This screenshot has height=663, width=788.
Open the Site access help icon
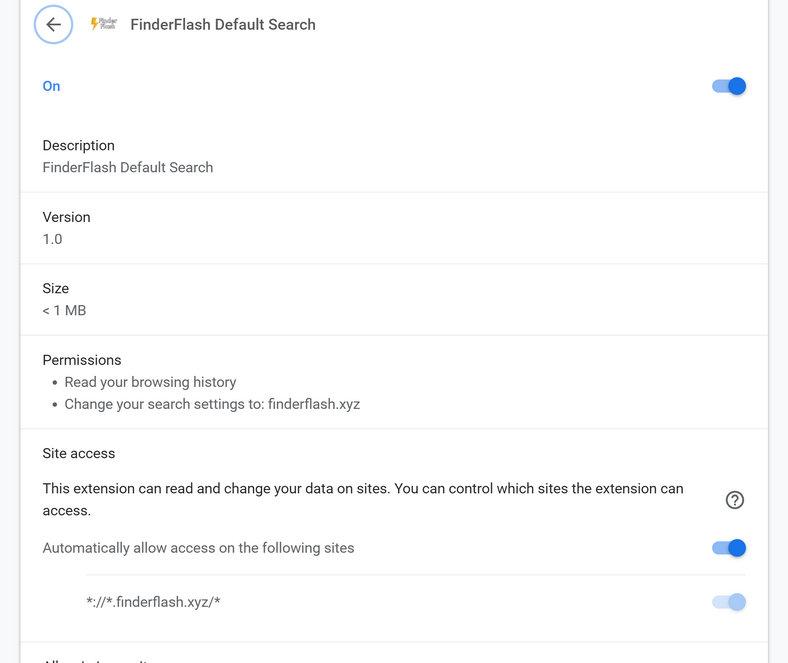point(735,500)
